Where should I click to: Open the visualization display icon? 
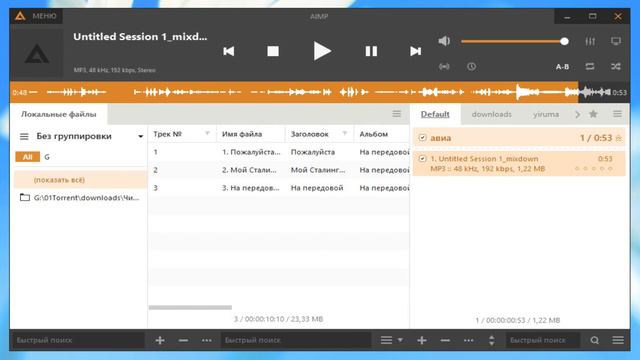point(616,41)
